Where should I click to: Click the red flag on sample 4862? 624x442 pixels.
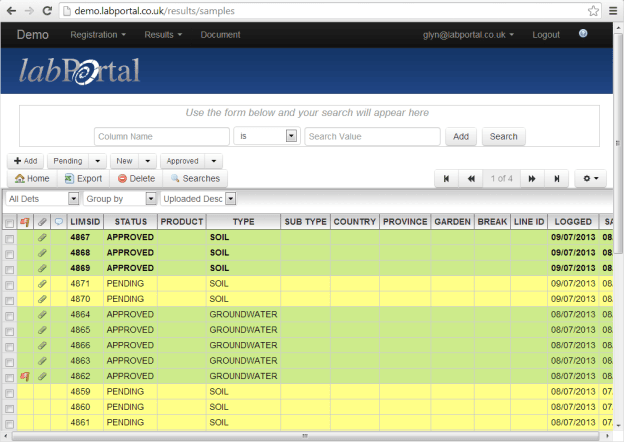pos(25,376)
